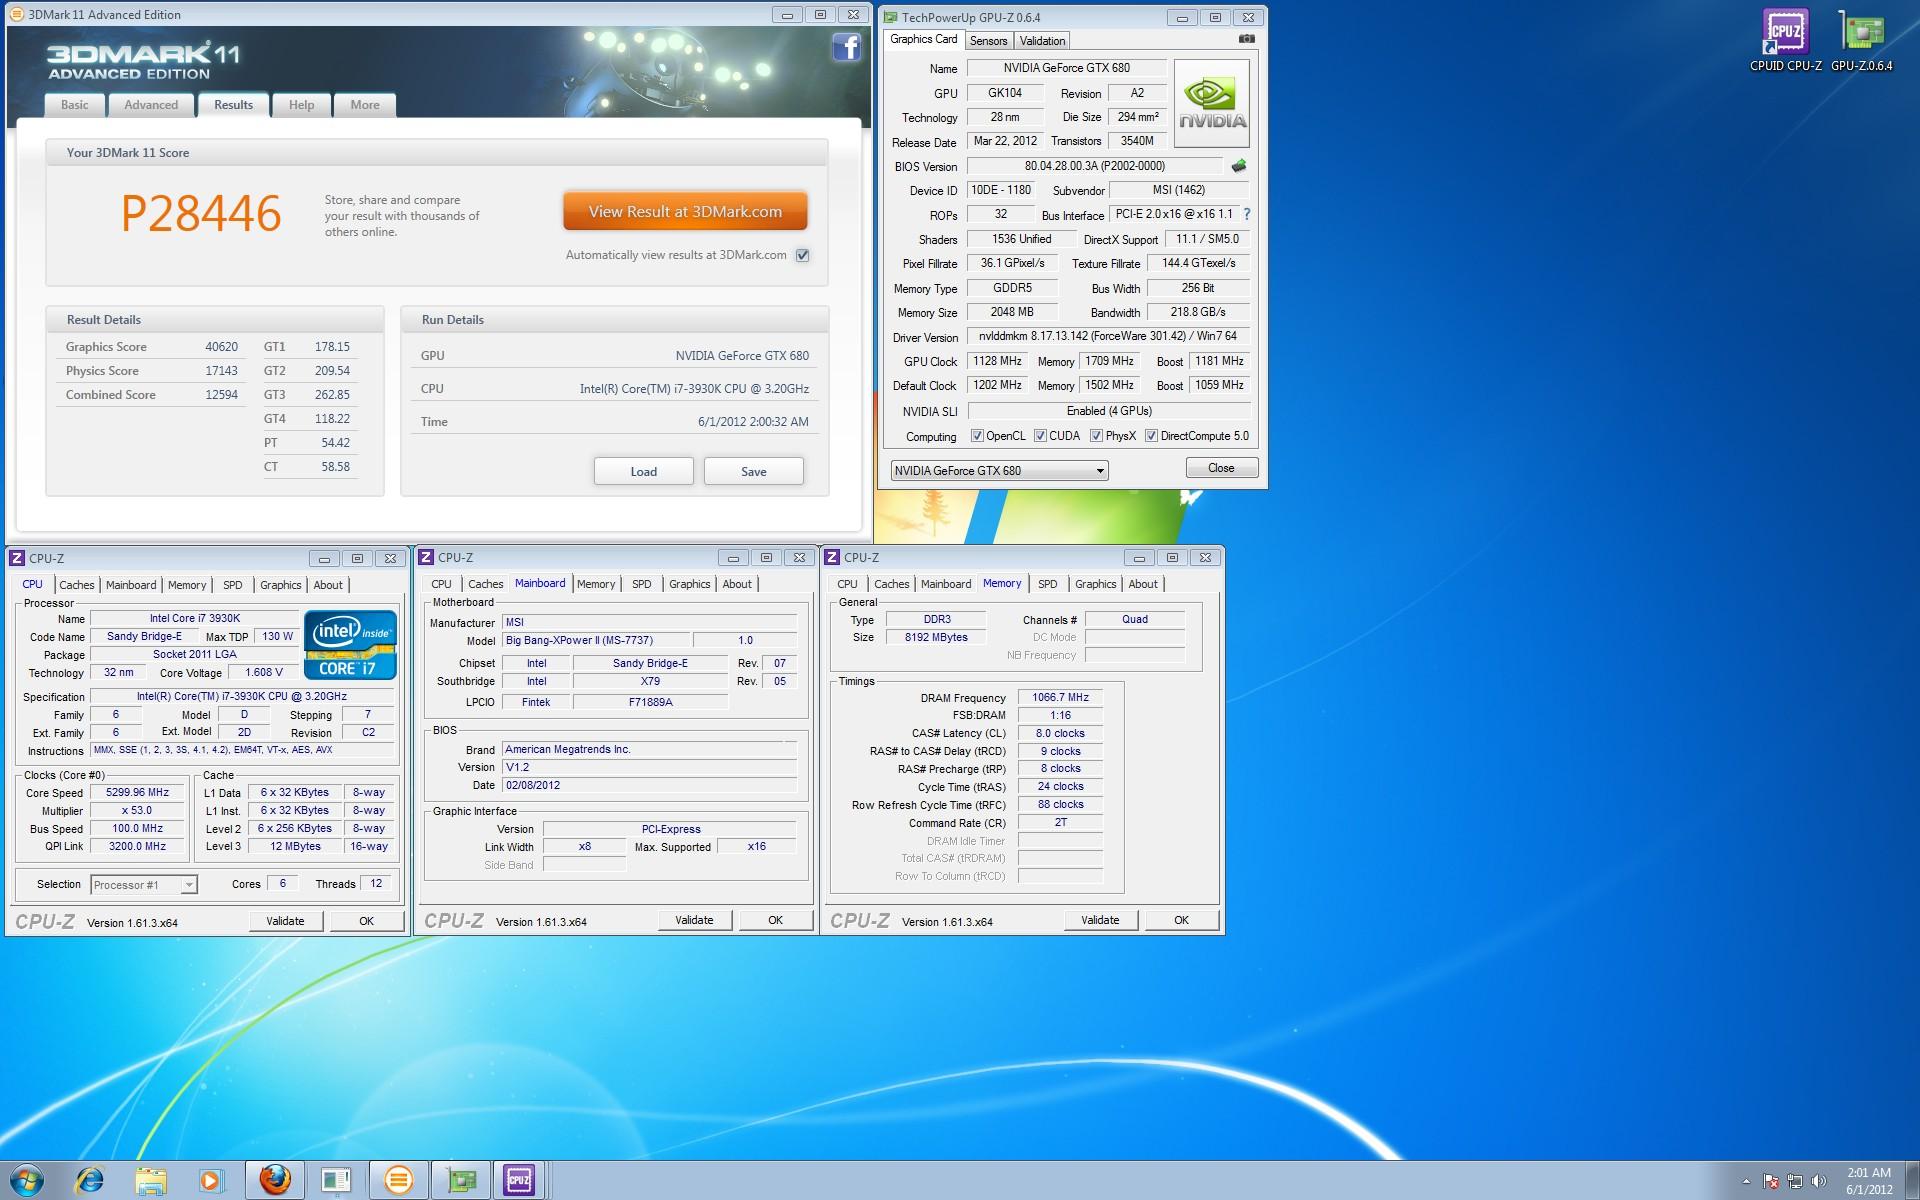Click the P28446 score text
This screenshot has width=1920, height=1200.
(x=201, y=213)
